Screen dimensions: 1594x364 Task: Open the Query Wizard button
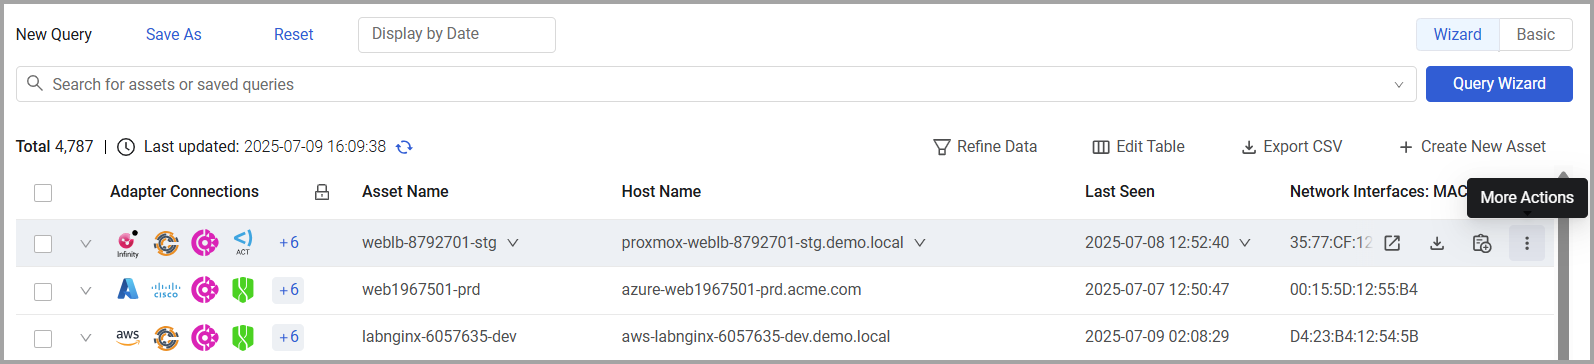point(1499,84)
